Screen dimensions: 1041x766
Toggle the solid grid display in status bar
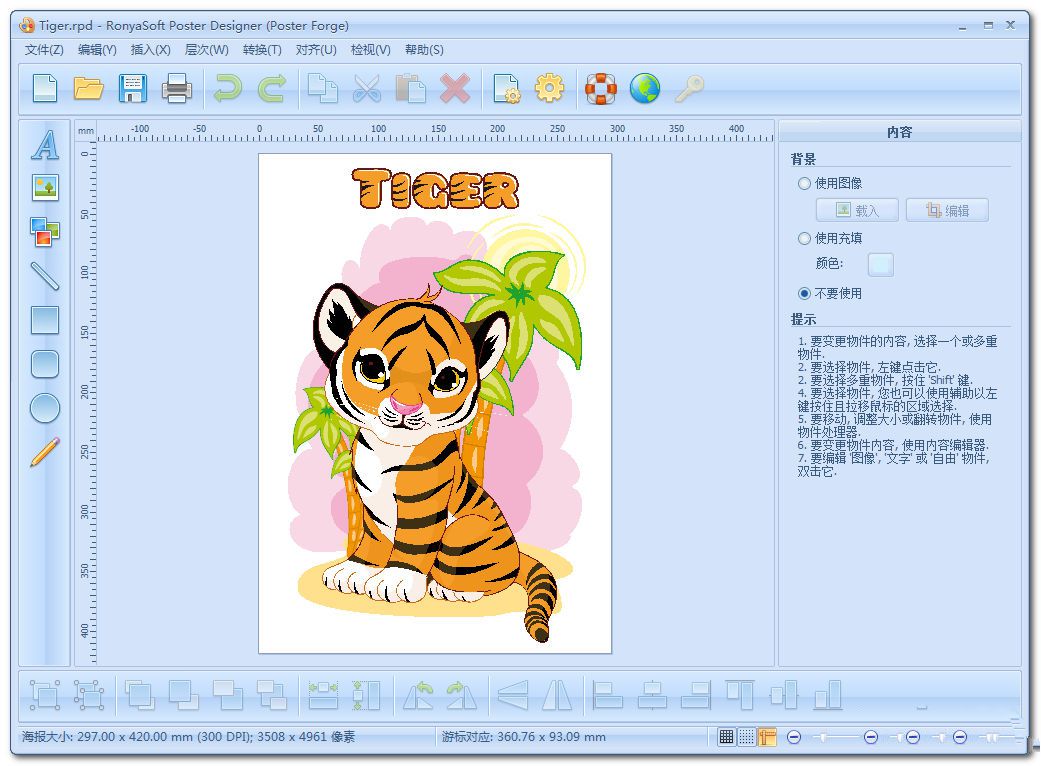tap(726, 737)
